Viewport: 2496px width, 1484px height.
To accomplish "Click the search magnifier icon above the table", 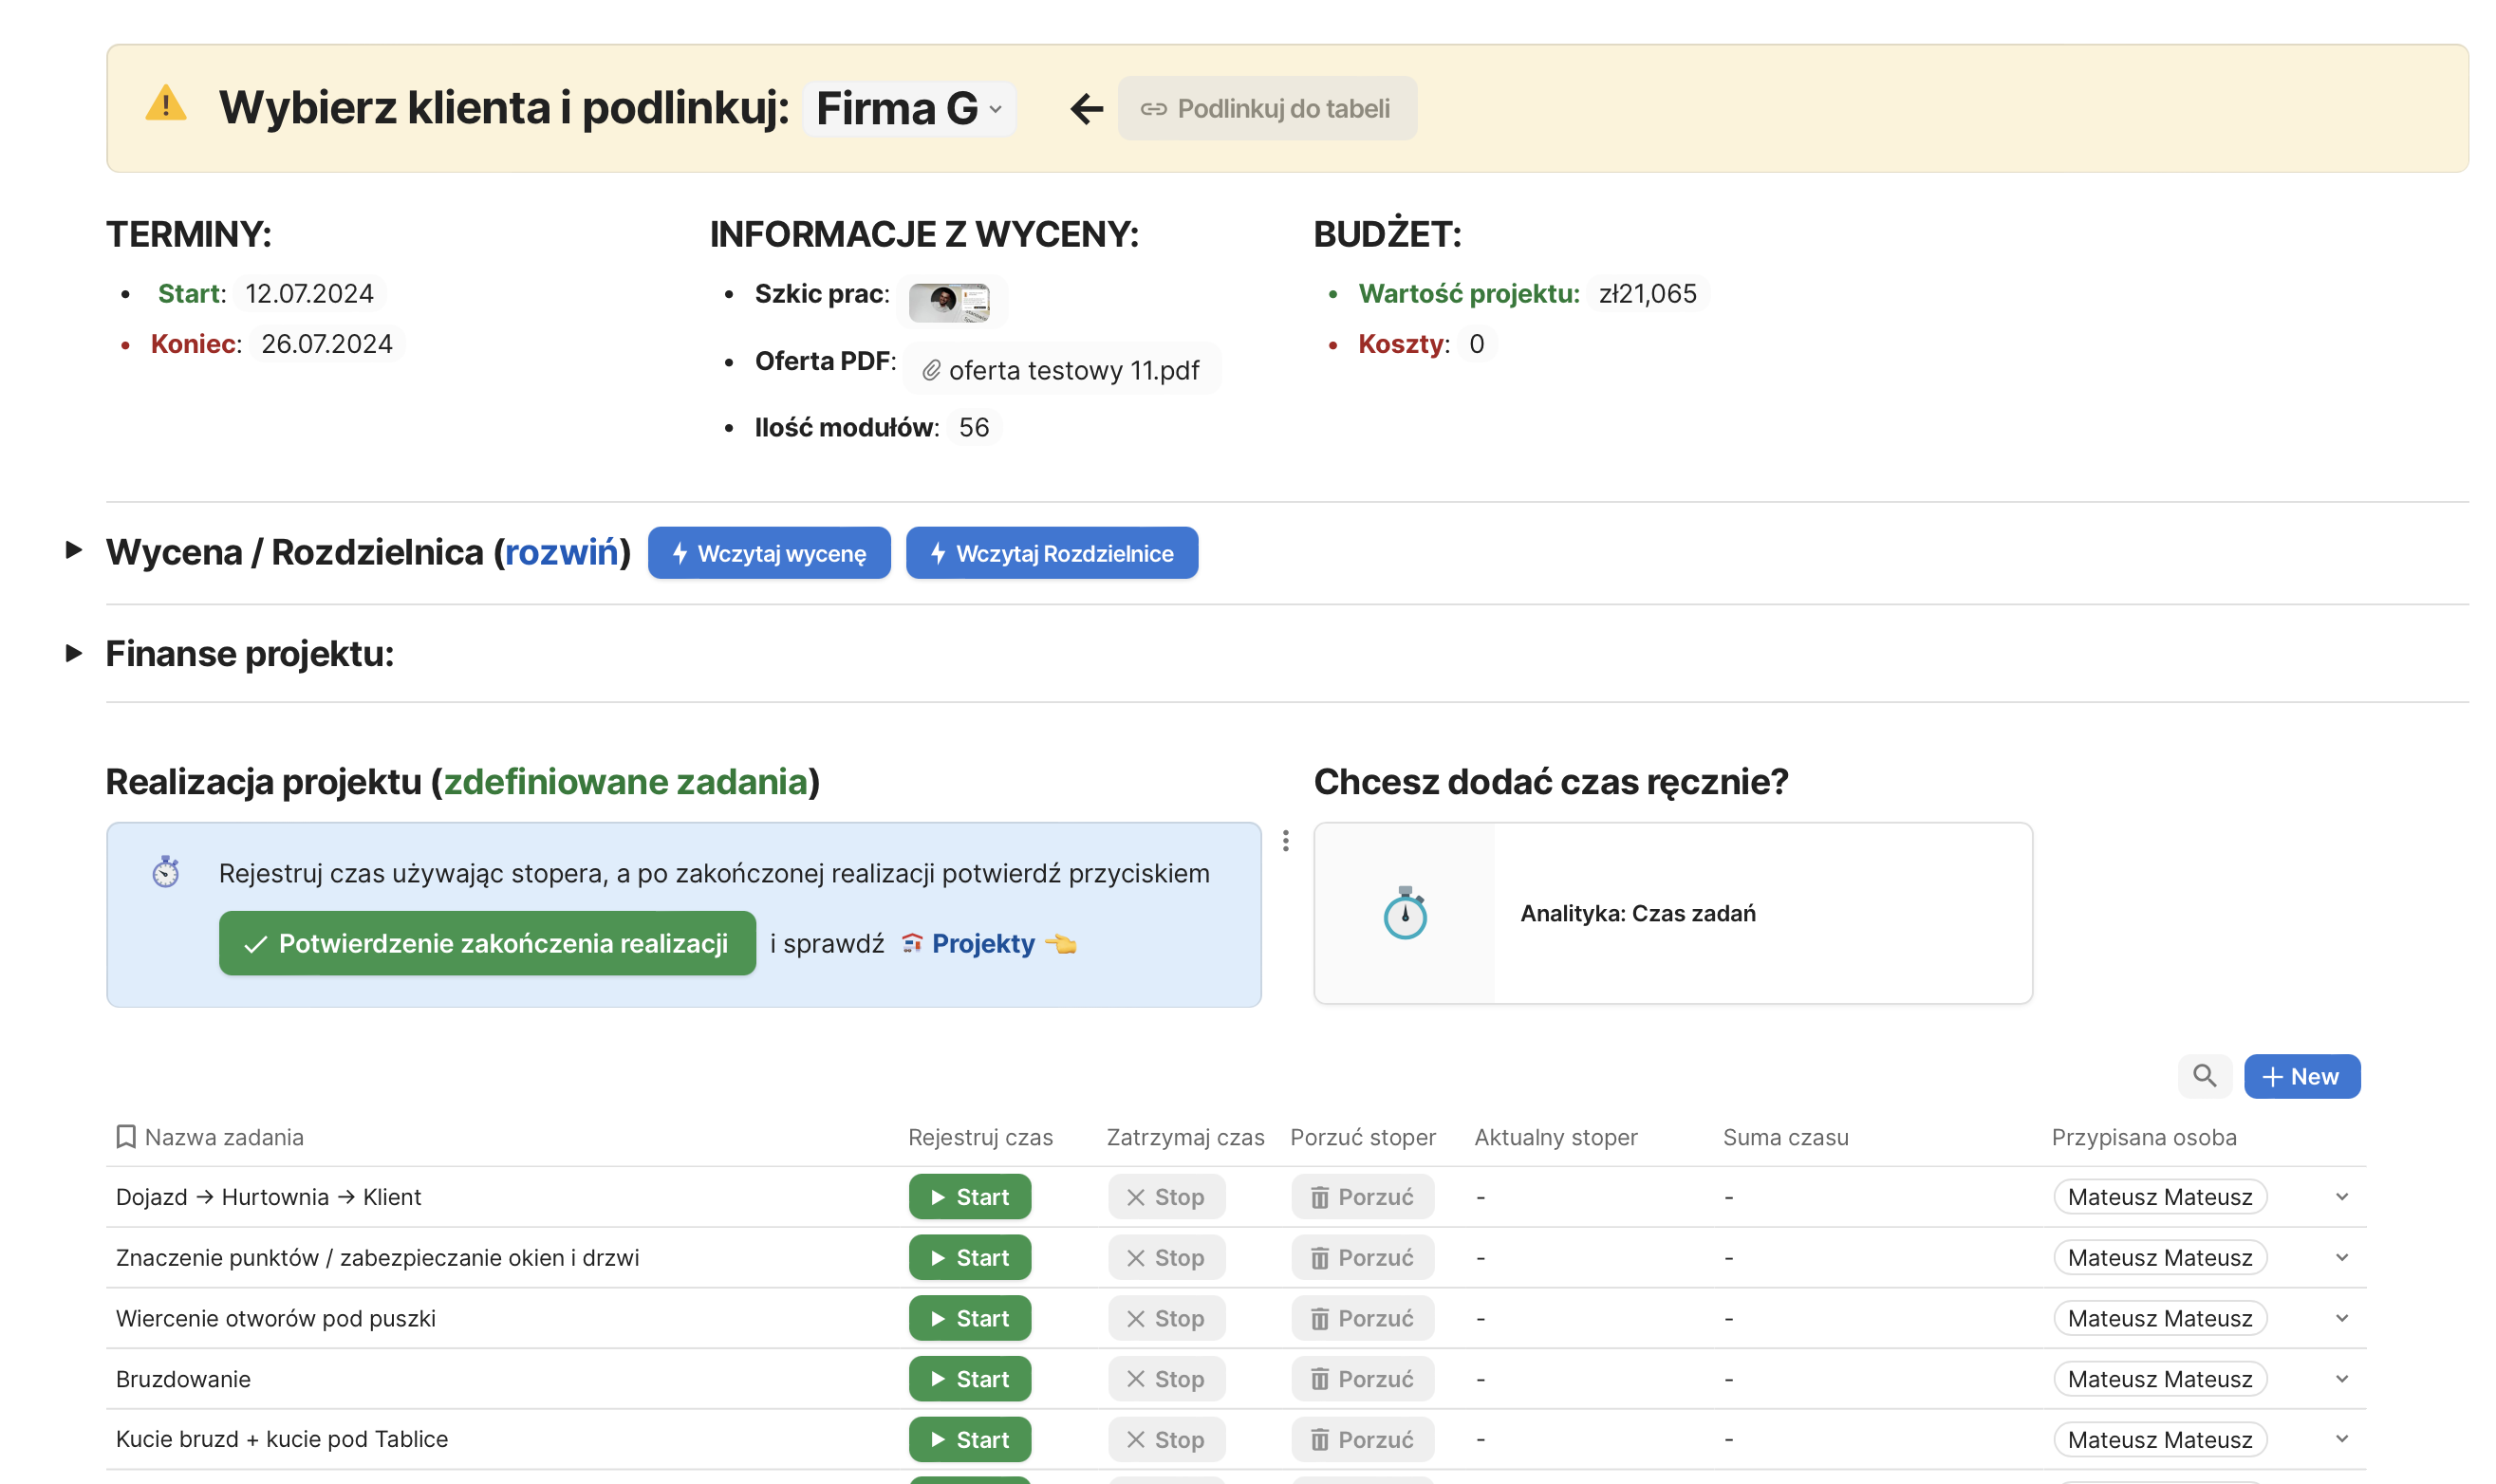I will 2203,1076.
